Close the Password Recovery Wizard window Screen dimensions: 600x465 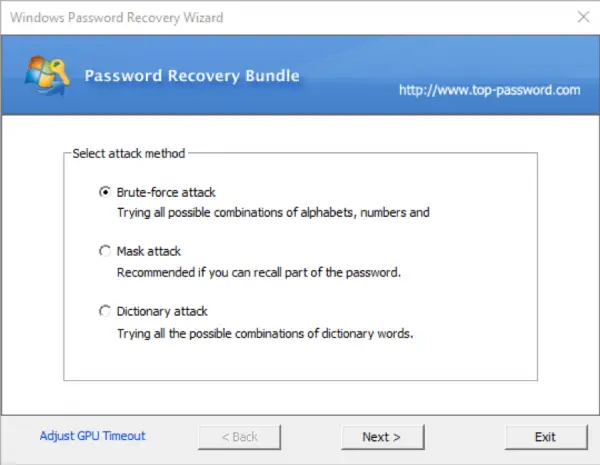pos(583,17)
